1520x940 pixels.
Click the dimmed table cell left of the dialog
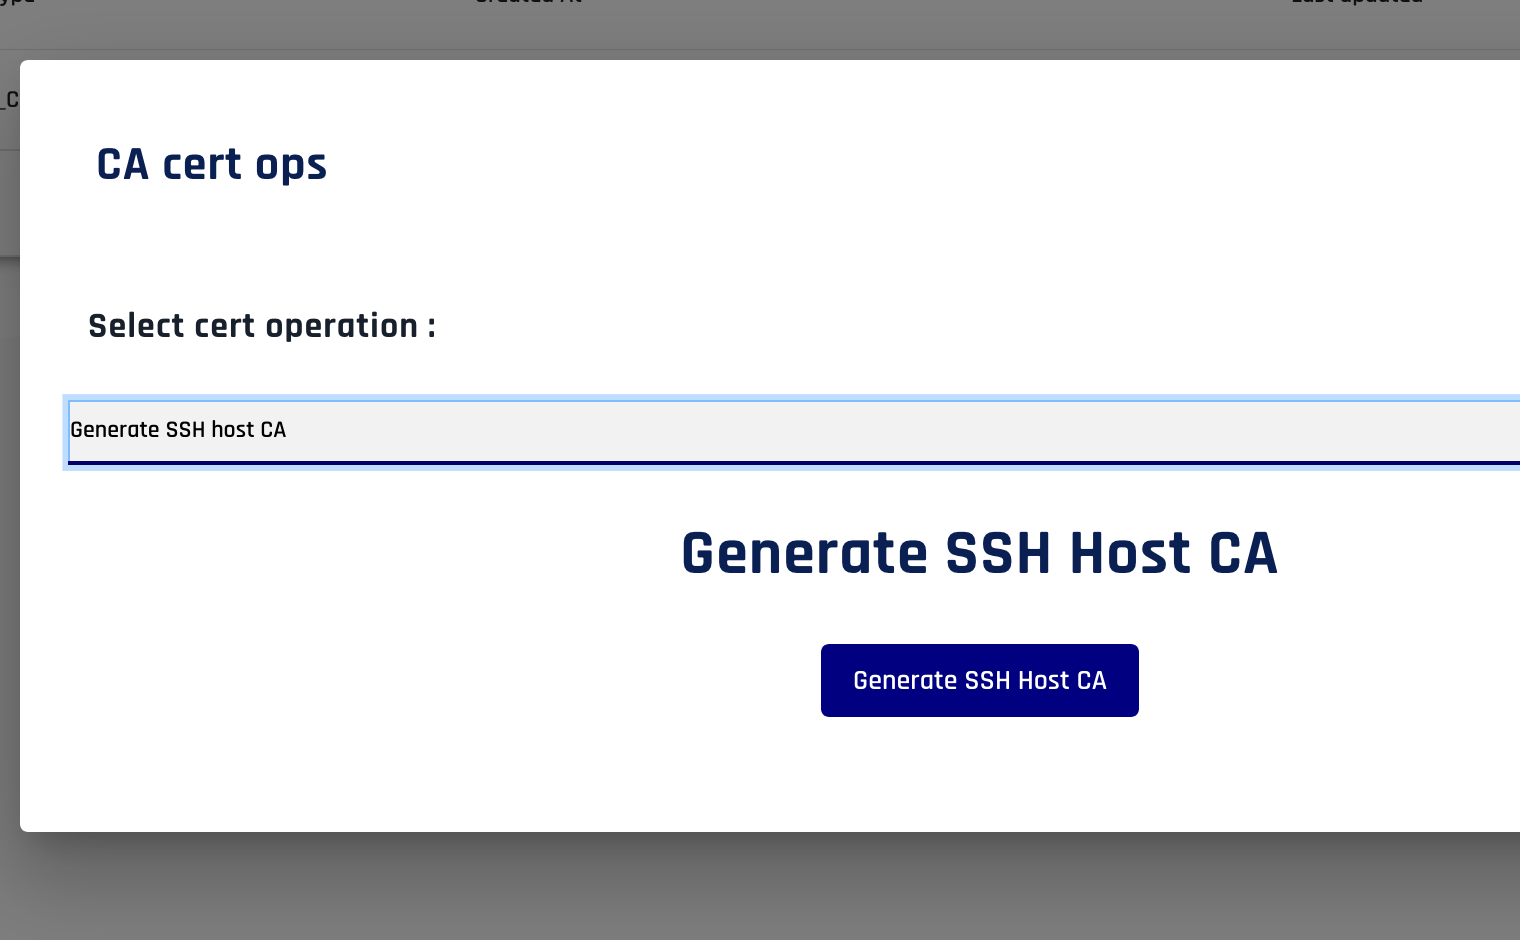(x=9, y=100)
